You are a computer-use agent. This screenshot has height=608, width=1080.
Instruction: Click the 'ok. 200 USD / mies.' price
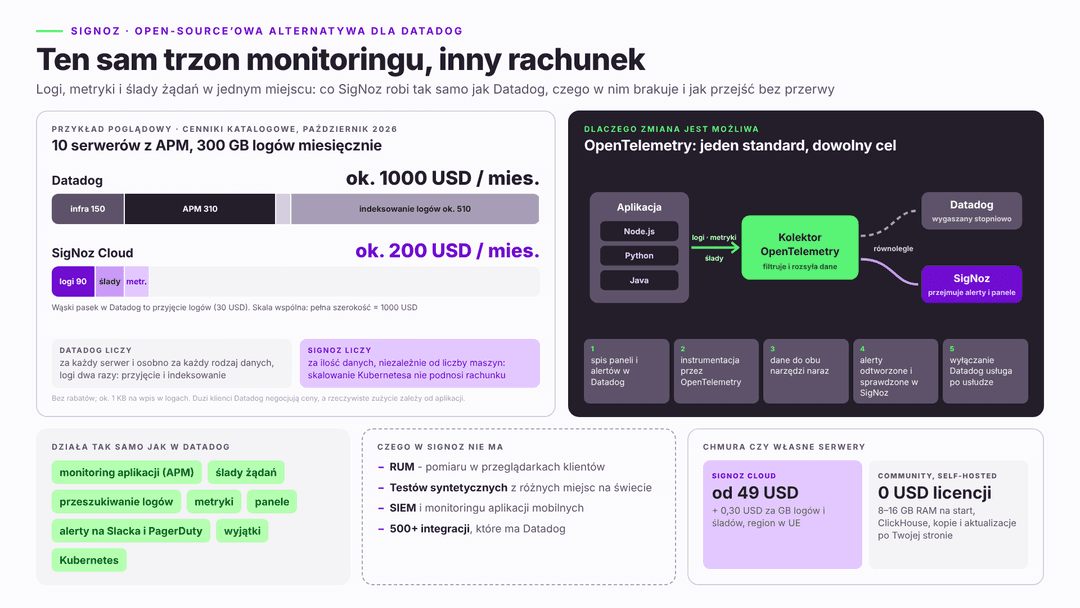[x=447, y=251]
